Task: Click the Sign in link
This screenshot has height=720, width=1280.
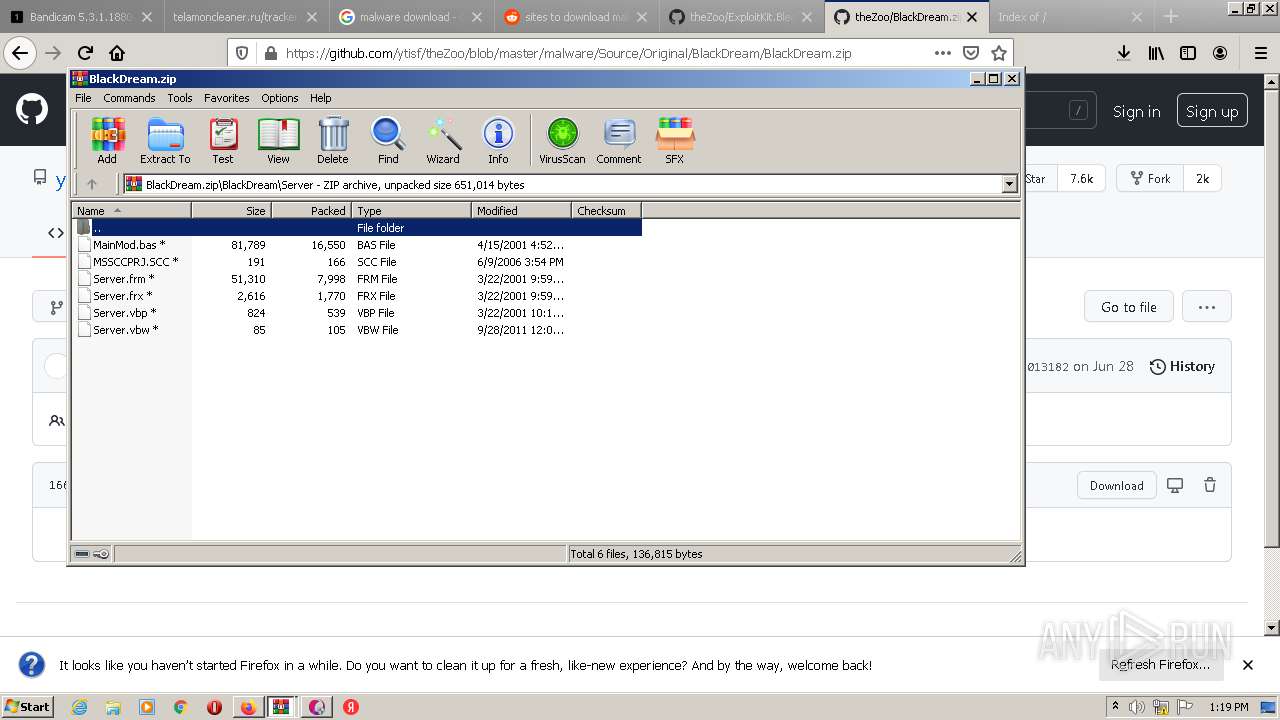Action: click(x=1136, y=111)
